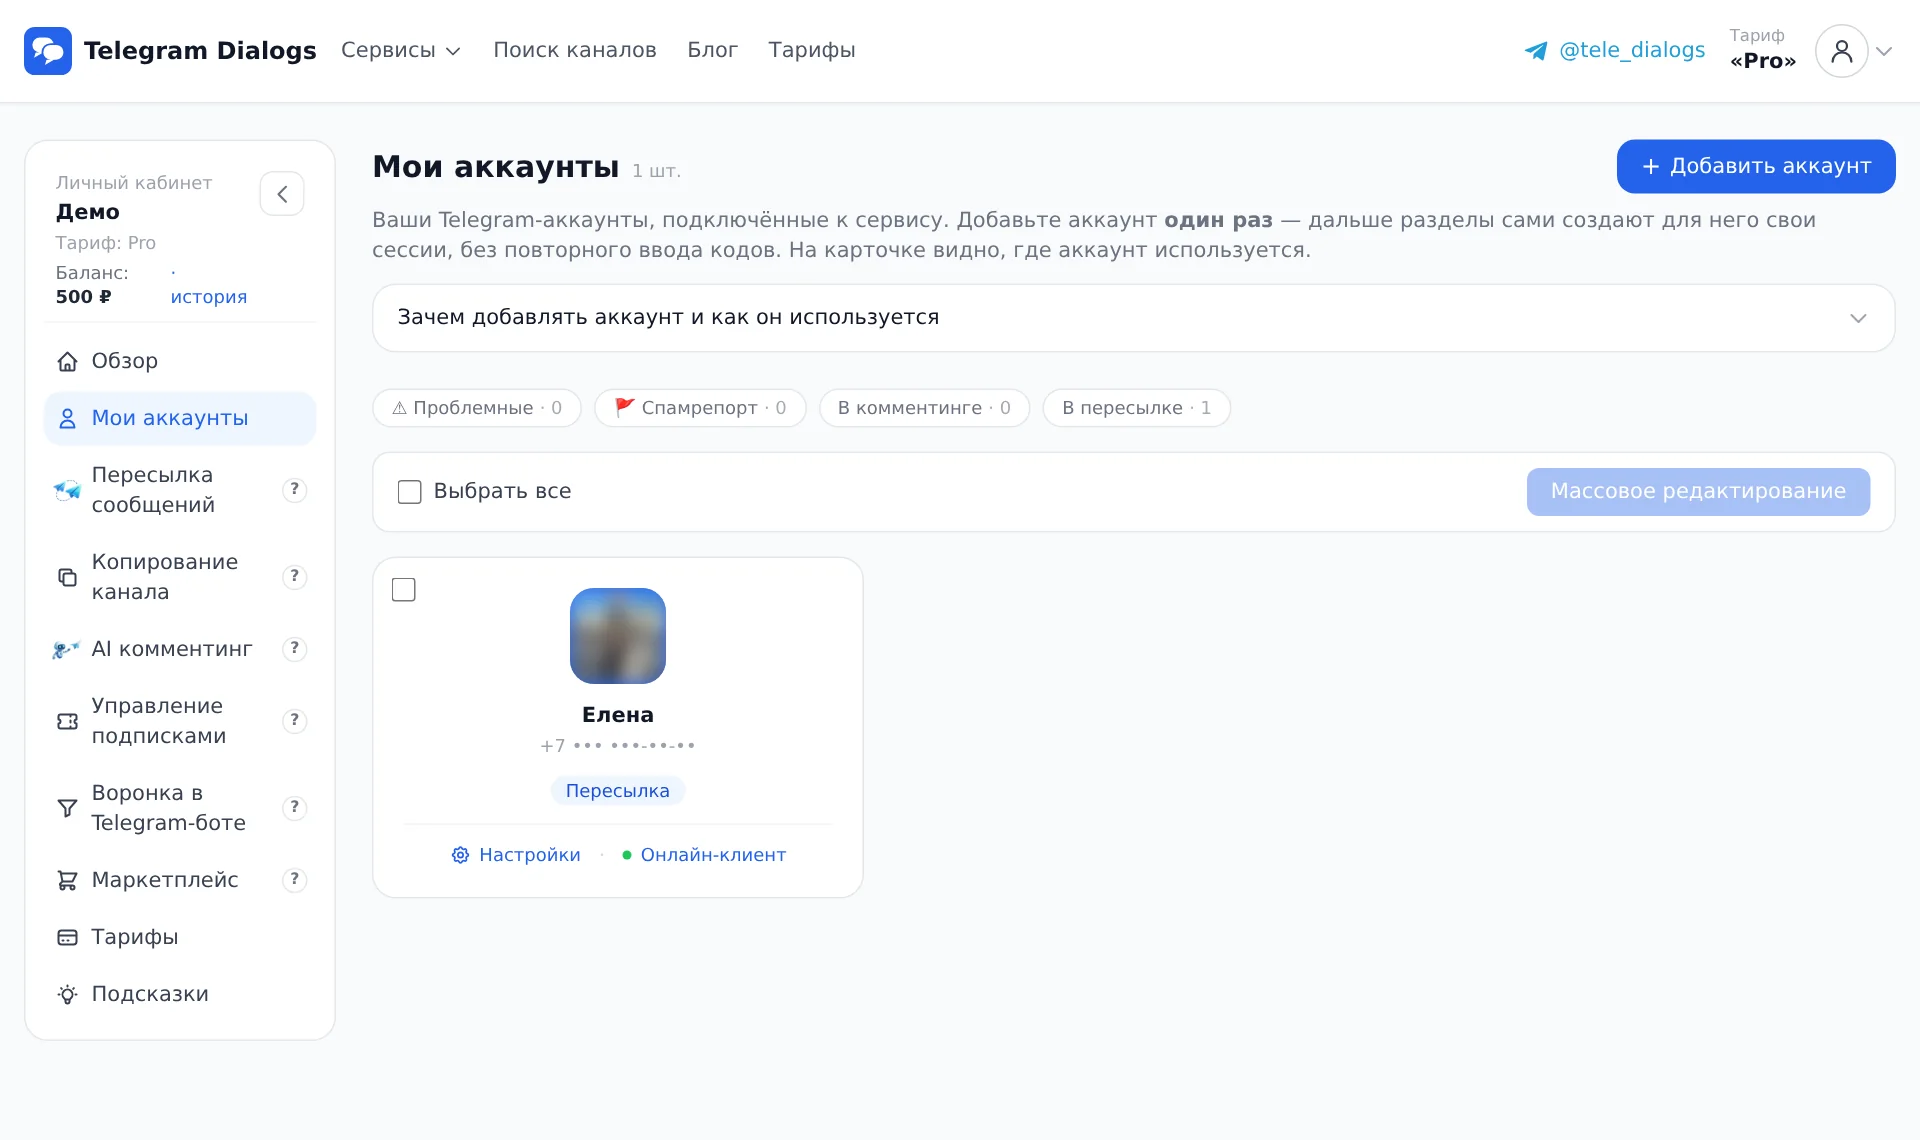
Task: Open Тарифы in top navigation
Action: (x=812, y=50)
